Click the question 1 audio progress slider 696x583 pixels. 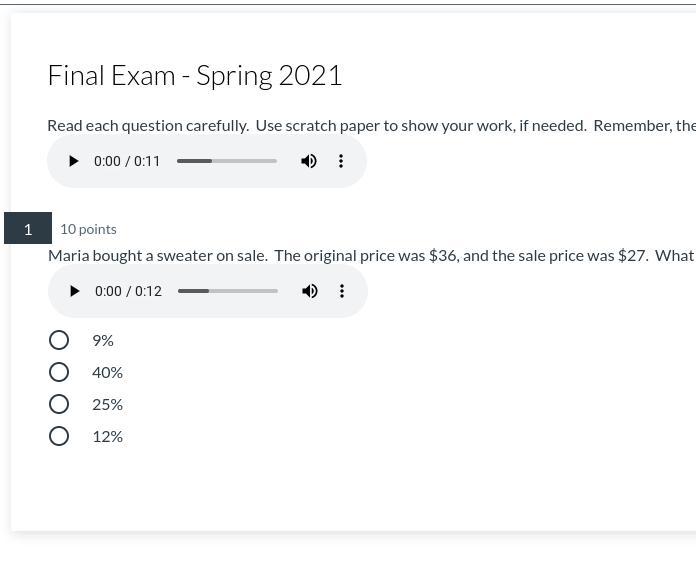pos(228,291)
